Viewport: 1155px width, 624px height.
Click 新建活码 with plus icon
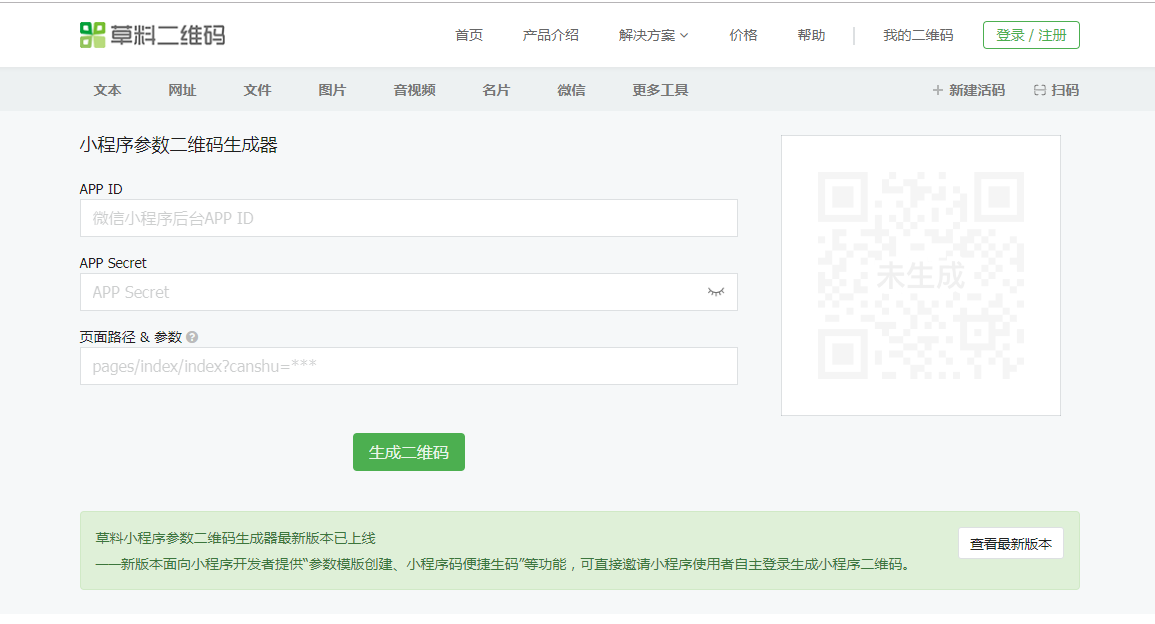click(969, 90)
